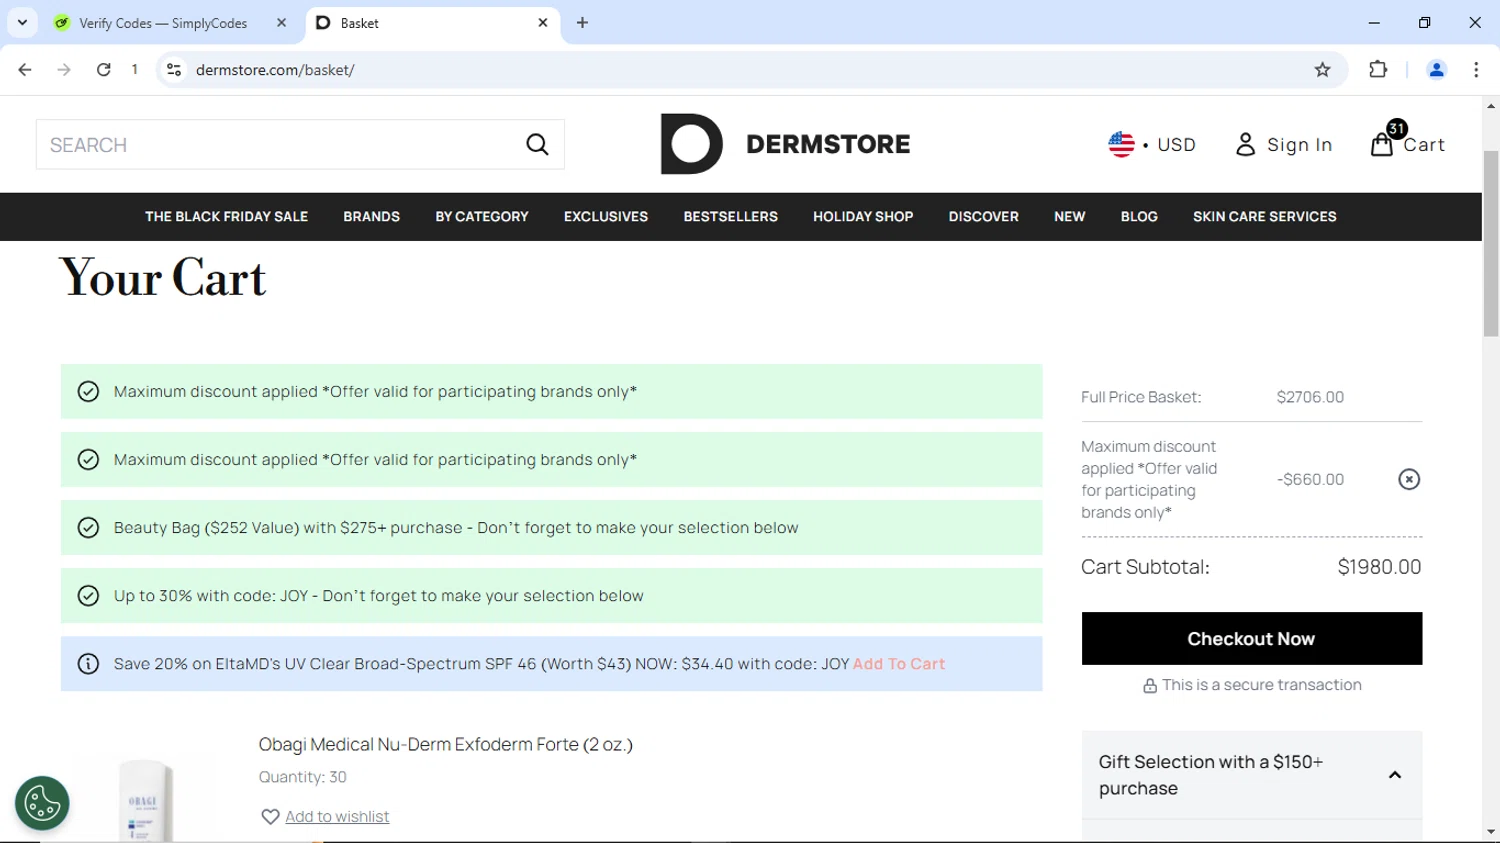Open the Holiday Shop menu
1500x843 pixels.
pos(863,217)
